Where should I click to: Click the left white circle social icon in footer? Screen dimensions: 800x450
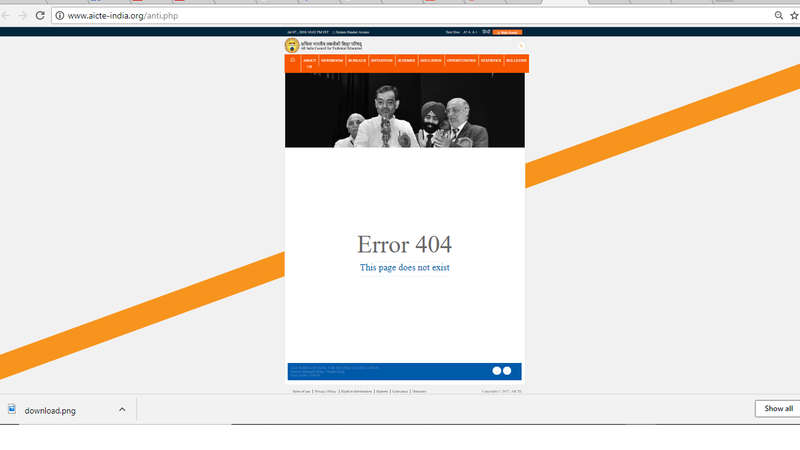click(x=496, y=371)
